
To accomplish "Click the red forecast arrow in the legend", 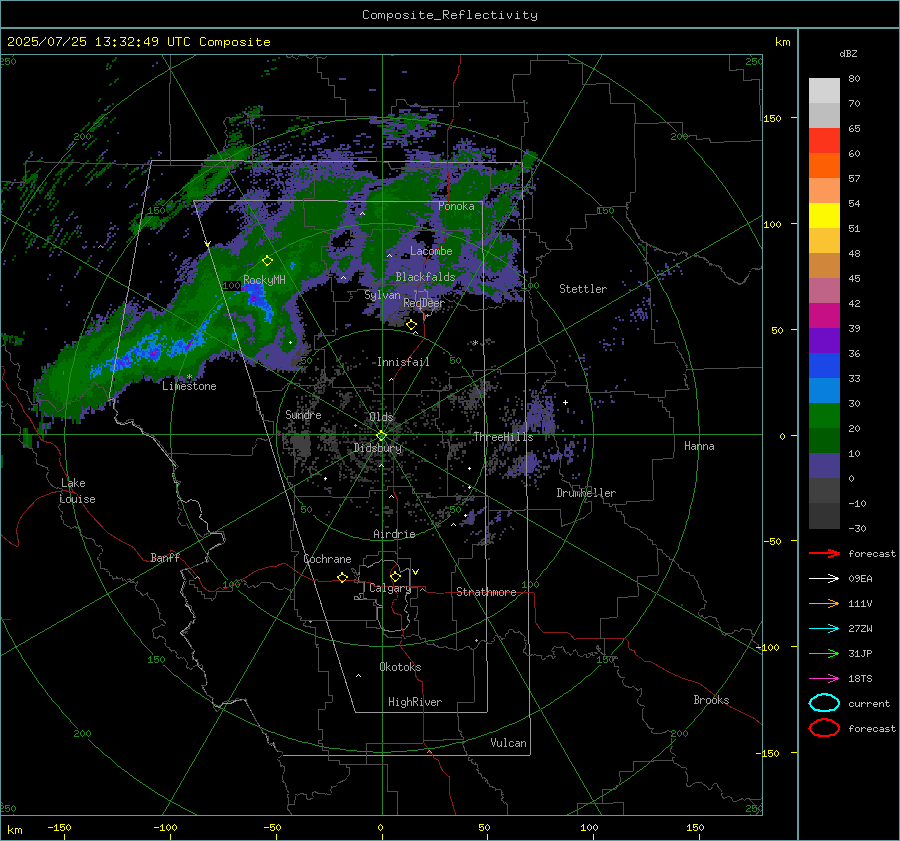I will (x=824, y=553).
